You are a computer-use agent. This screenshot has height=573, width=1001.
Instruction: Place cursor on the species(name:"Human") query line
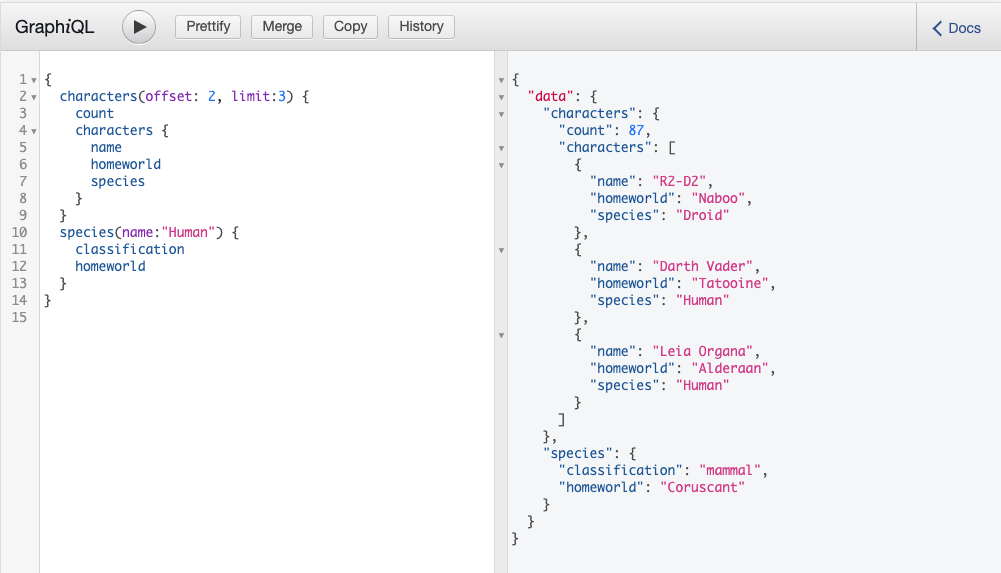[x=150, y=232]
